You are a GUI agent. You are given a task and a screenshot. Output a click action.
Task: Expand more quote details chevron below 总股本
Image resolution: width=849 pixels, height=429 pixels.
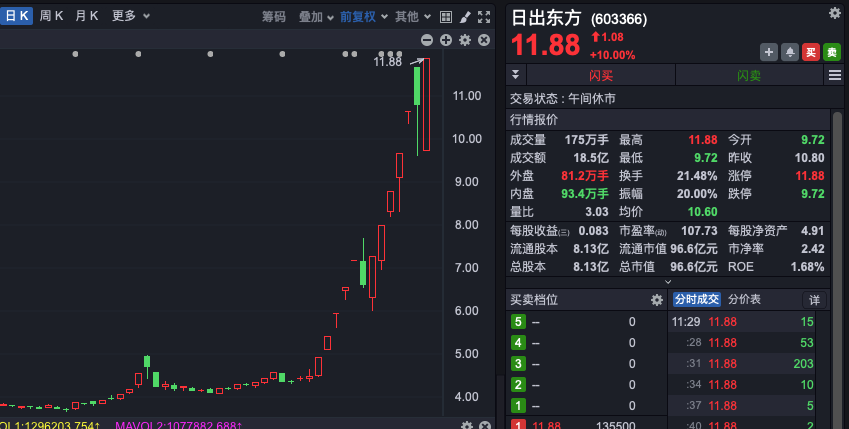668,282
